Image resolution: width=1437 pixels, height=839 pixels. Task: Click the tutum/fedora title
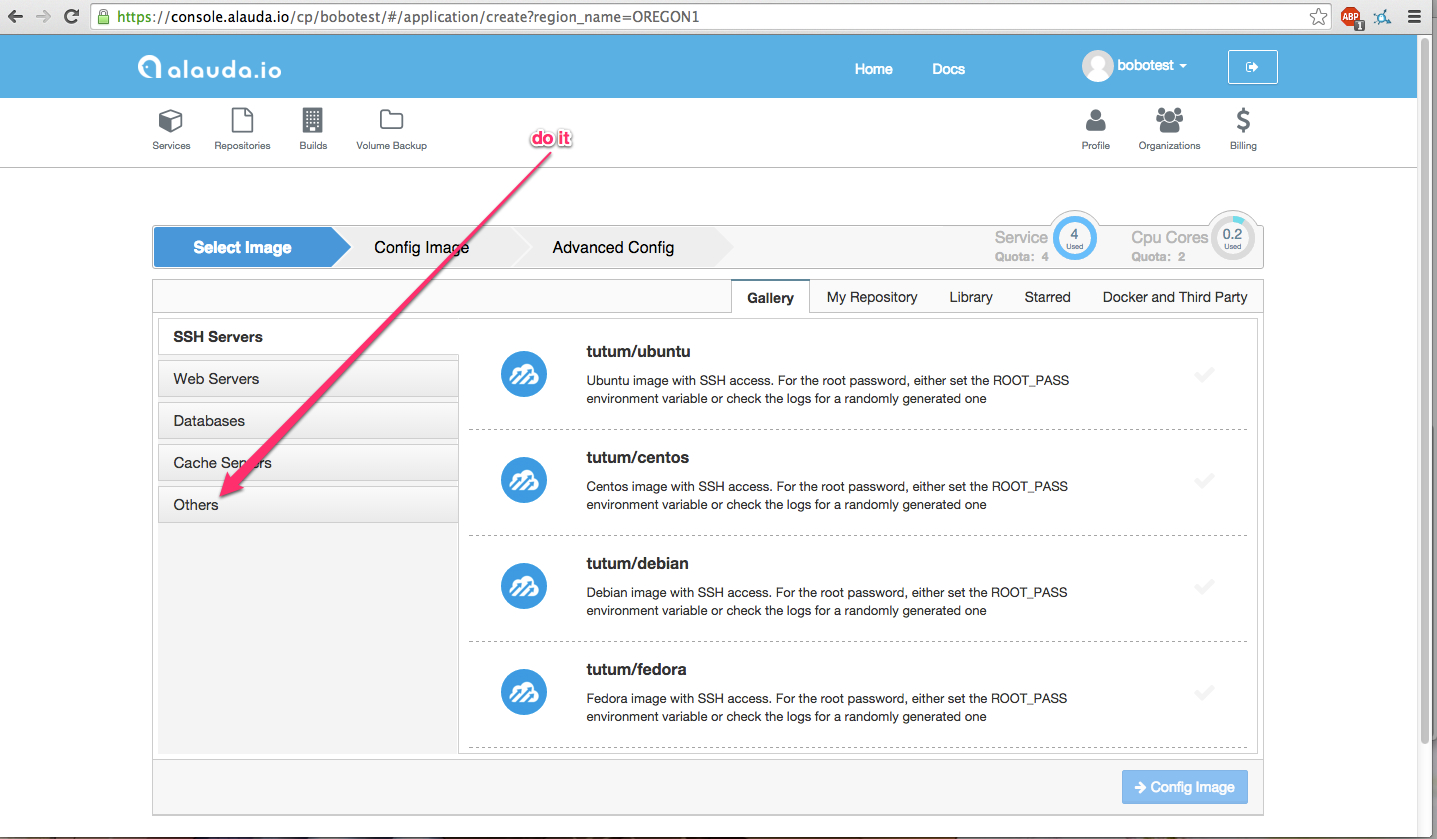click(636, 670)
